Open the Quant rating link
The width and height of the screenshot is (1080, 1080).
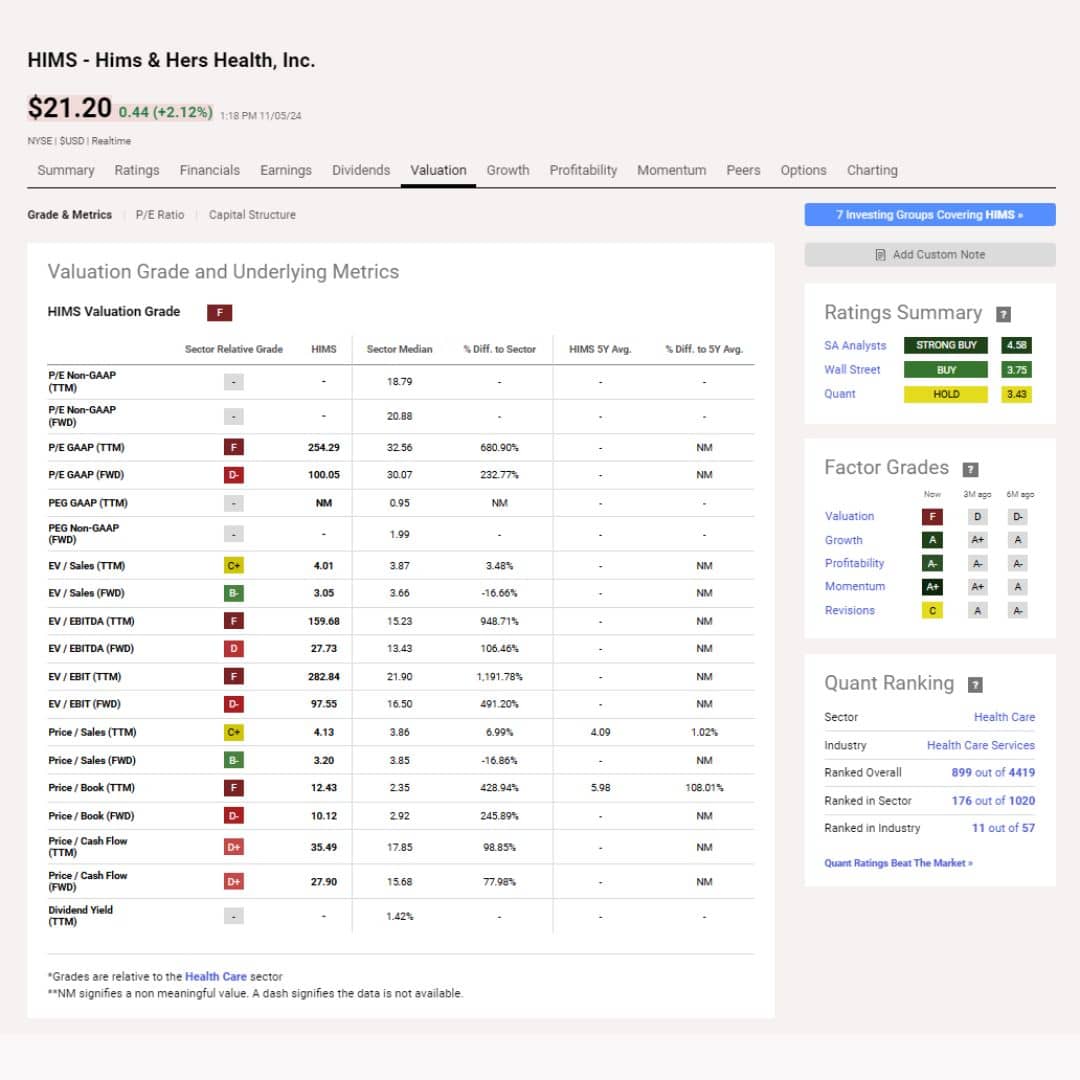pyautogui.click(x=840, y=394)
